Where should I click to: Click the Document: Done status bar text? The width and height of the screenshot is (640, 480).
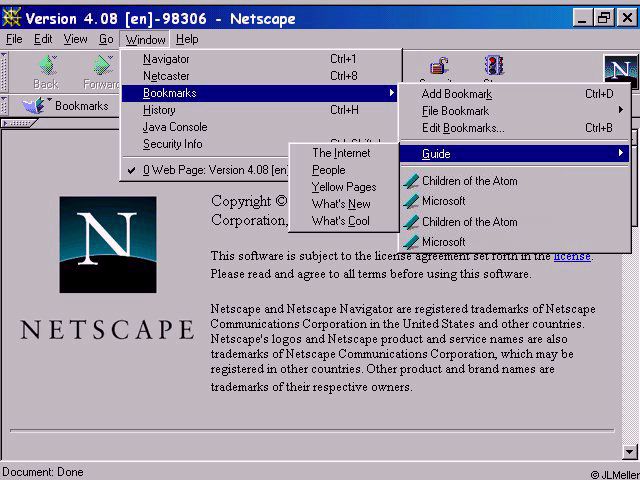(x=43, y=472)
